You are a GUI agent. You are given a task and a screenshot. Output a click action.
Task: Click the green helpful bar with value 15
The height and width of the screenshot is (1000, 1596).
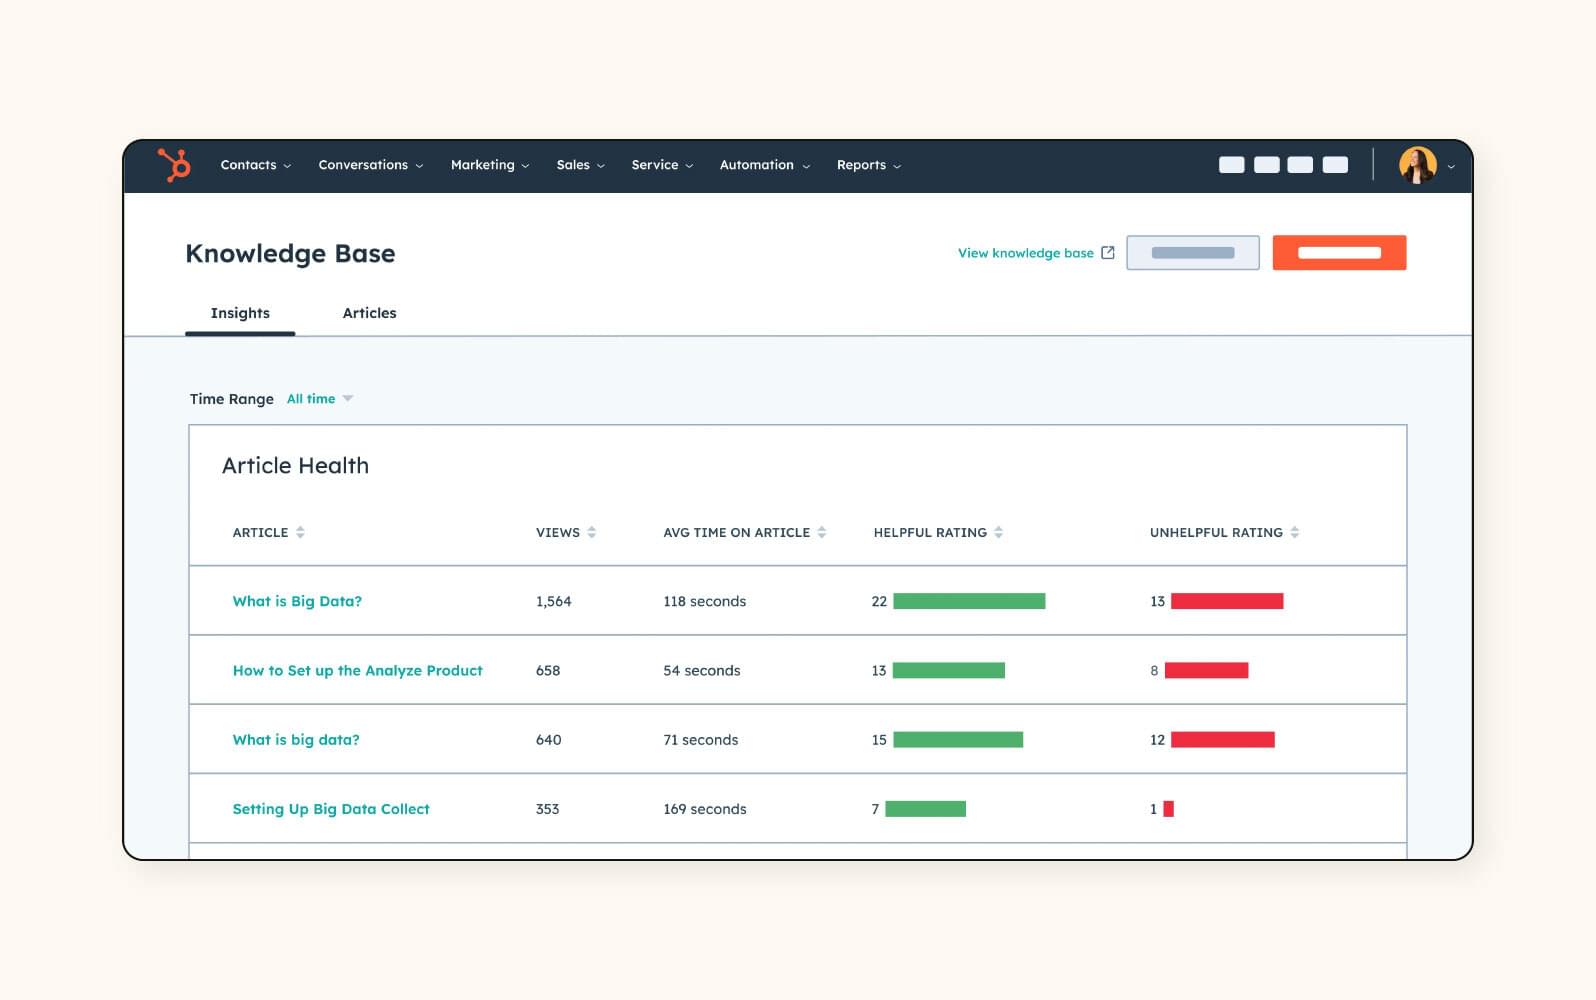[x=958, y=740]
